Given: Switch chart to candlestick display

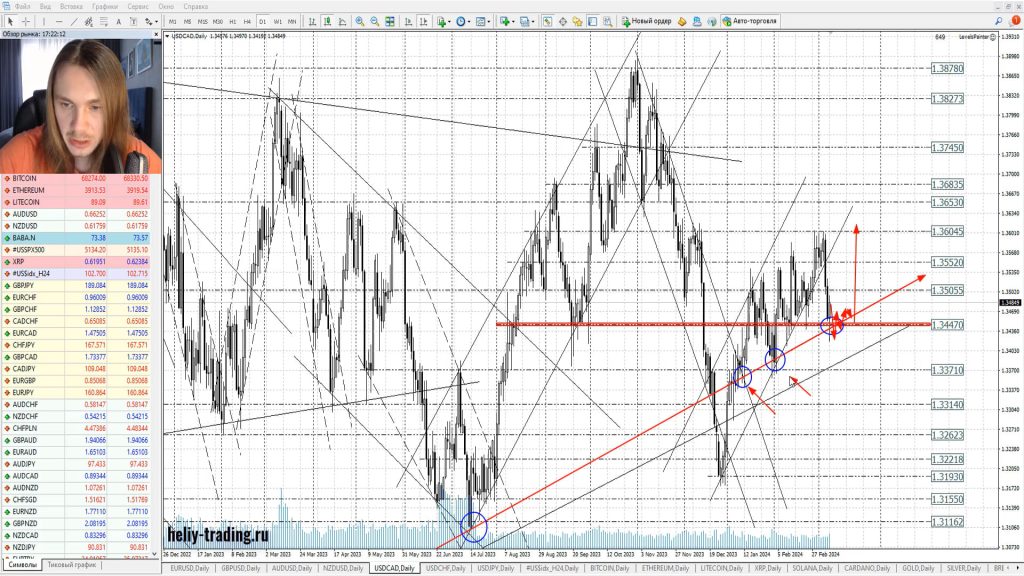Looking at the screenshot, I should pos(329,21).
